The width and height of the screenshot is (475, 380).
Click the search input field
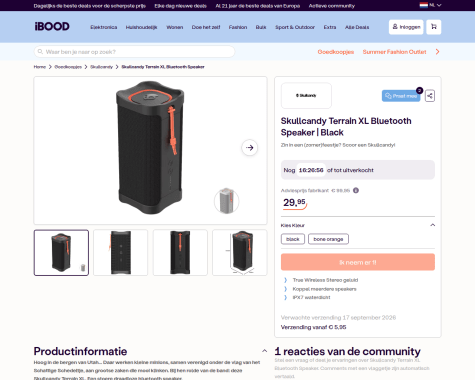[134, 52]
